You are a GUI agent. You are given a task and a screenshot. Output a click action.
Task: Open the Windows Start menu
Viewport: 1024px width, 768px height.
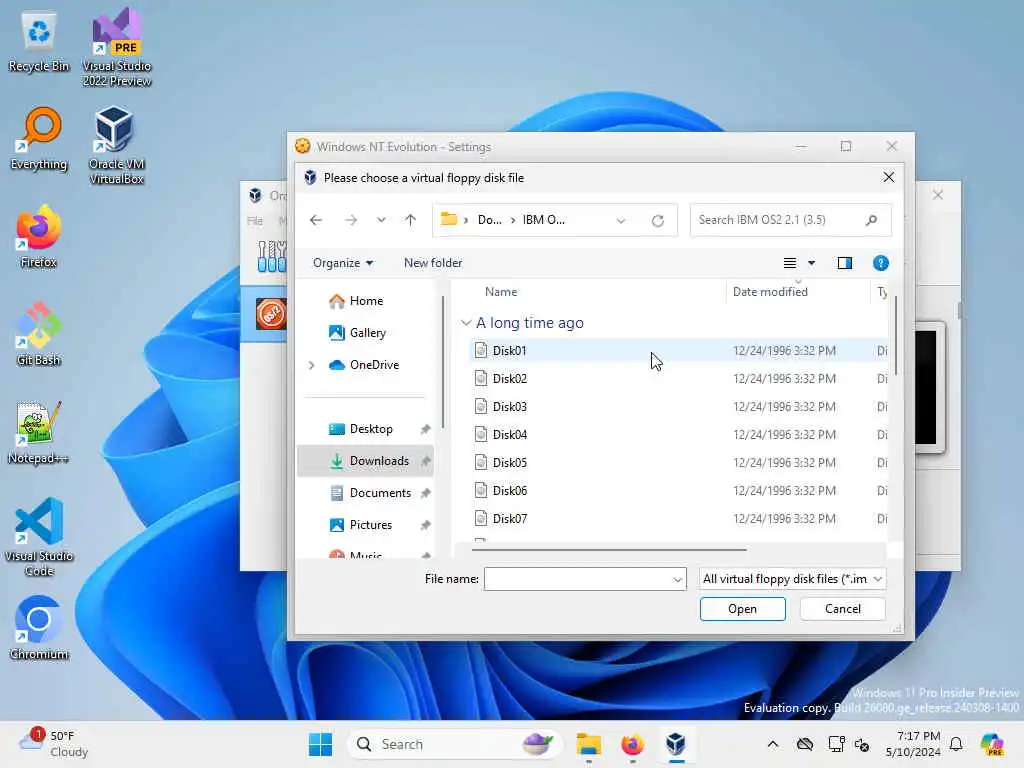pos(320,744)
